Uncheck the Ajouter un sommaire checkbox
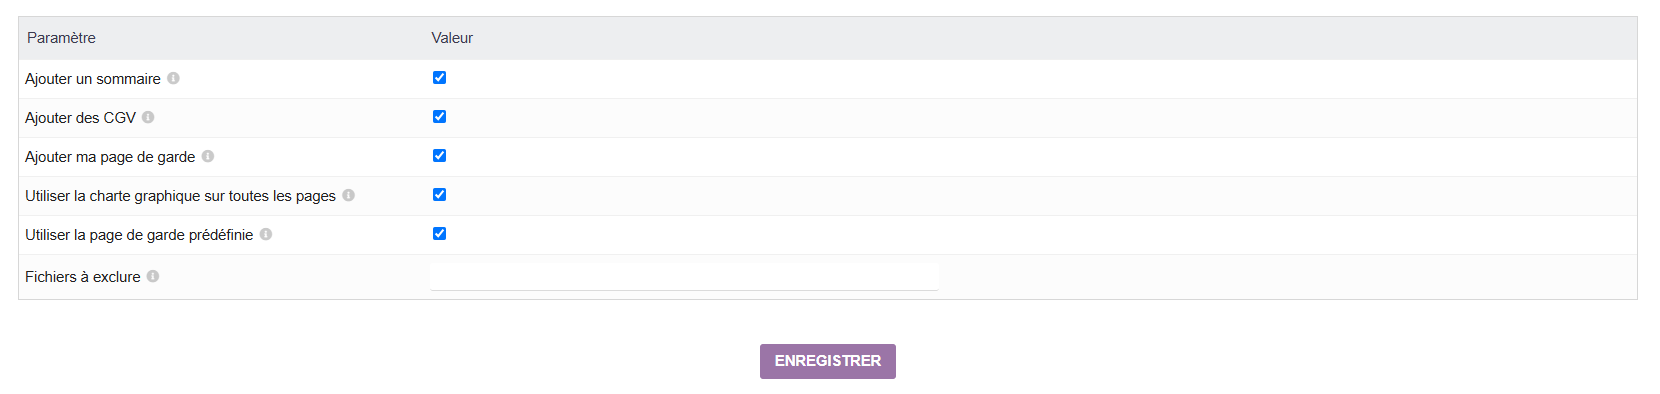The height and width of the screenshot is (394, 1660). coord(439,77)
